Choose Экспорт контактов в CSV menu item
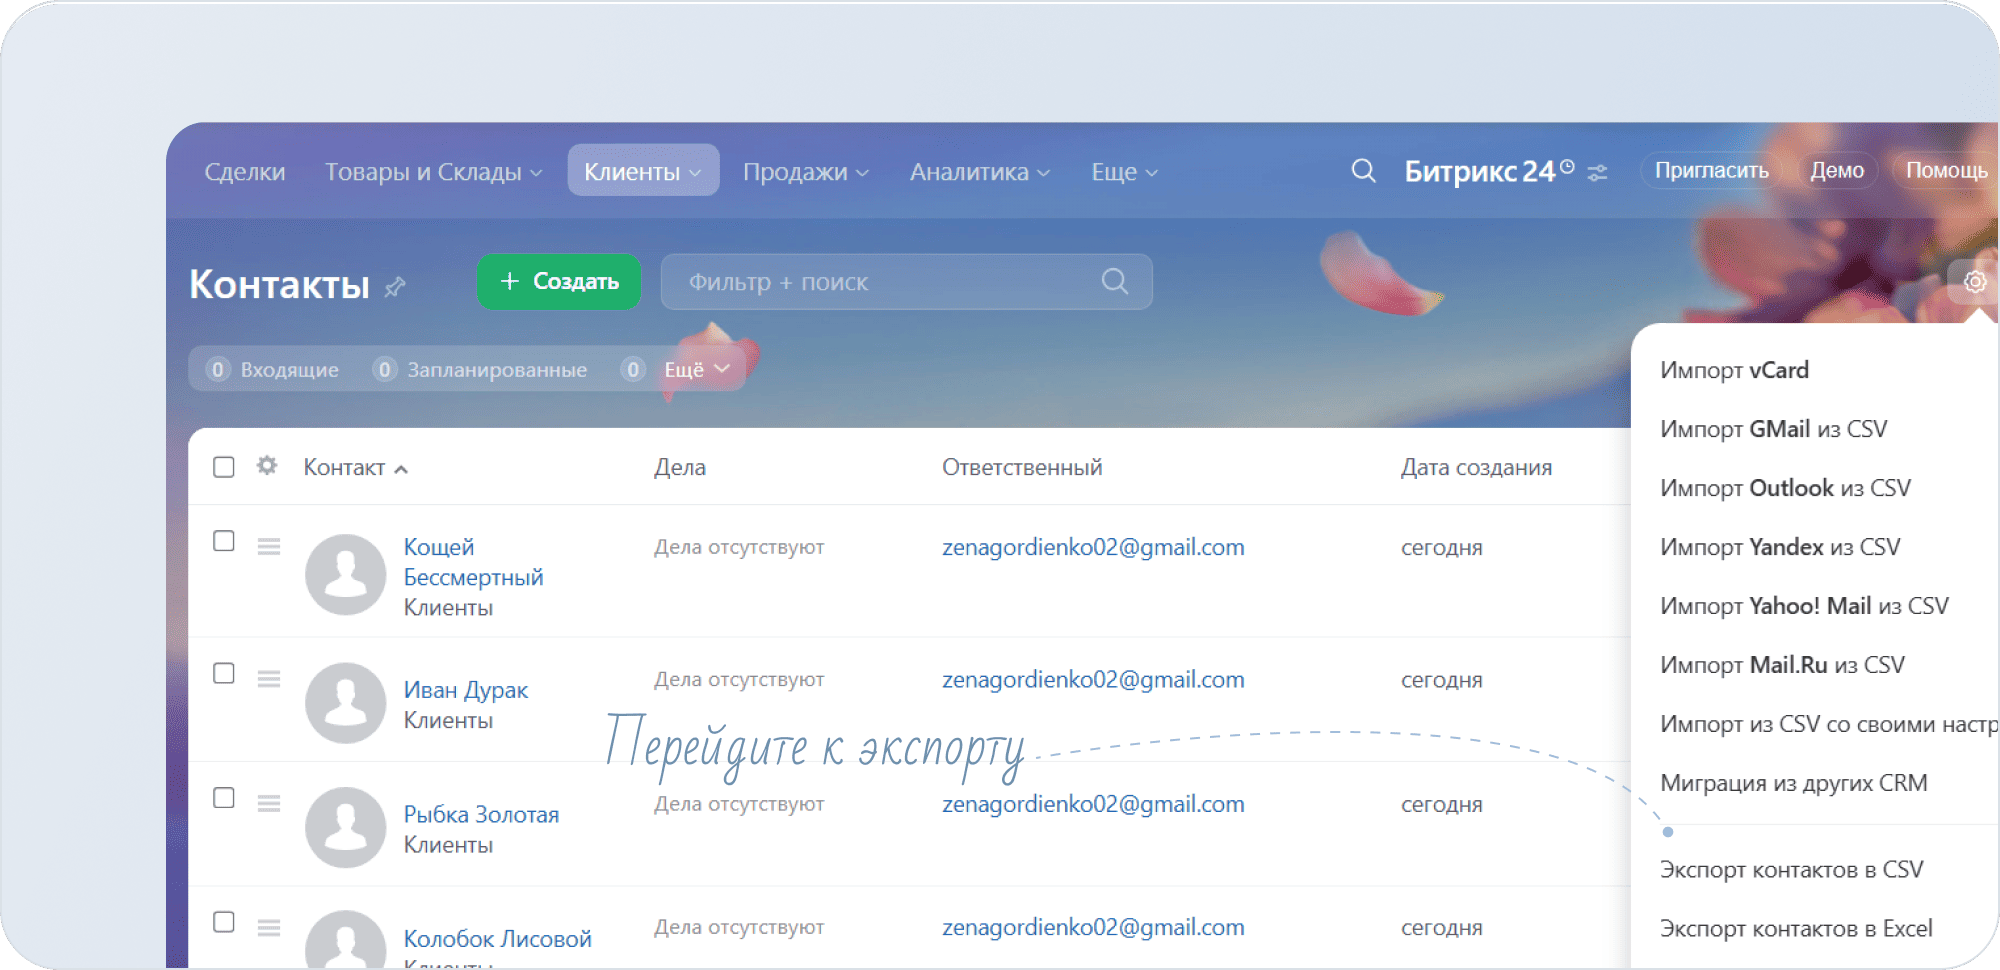 tap(1791, 870)
